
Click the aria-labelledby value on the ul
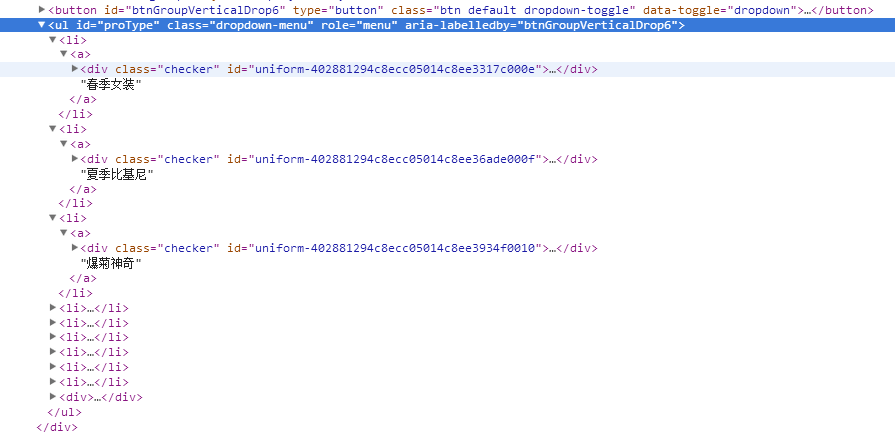596,25
